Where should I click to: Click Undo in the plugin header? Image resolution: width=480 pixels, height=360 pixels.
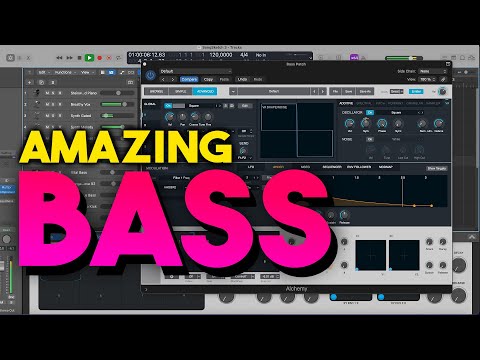pyautogui.click(x=242, y=79)
